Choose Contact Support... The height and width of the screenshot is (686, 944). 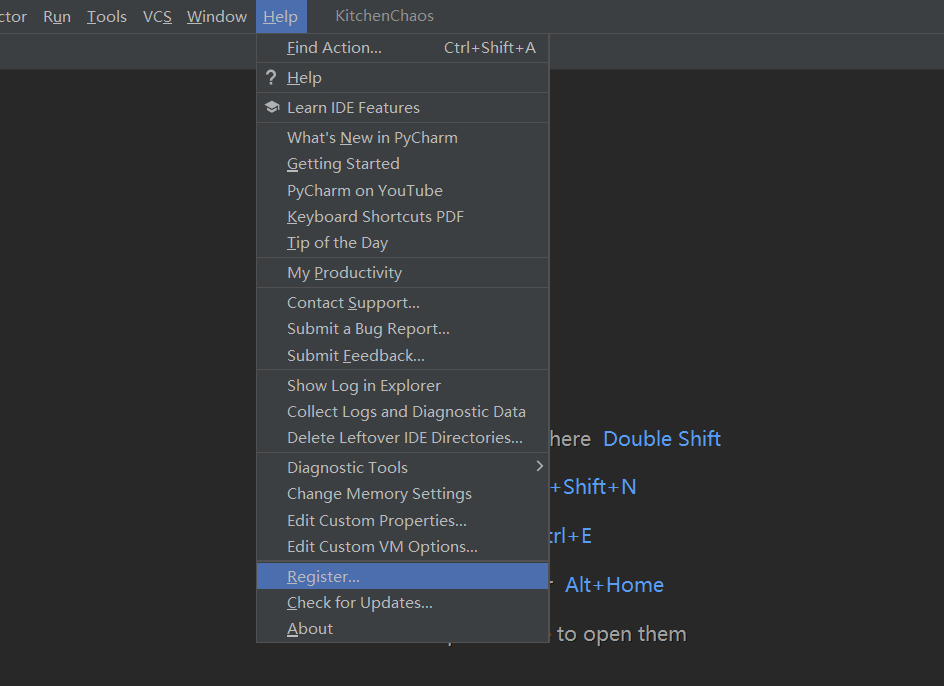[403, 302]
